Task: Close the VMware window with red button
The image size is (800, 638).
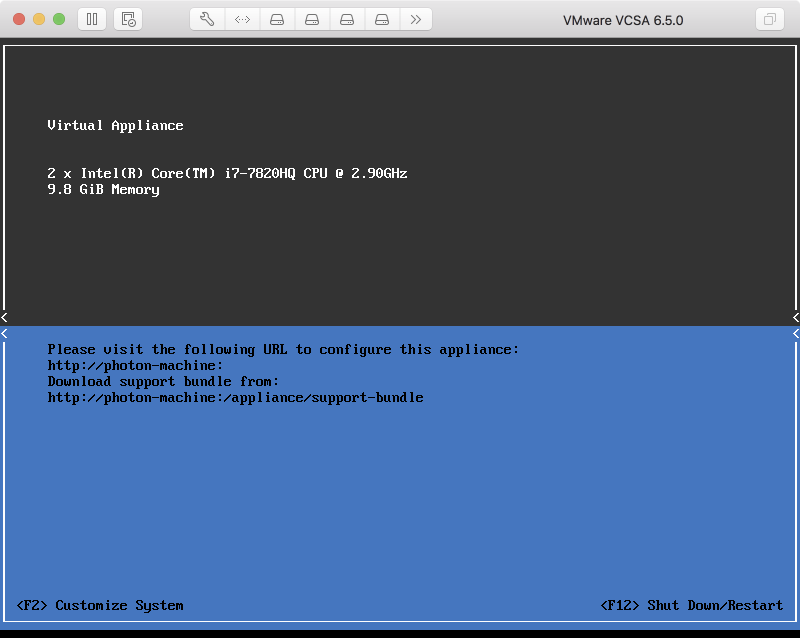Action: (x=19, y=19)
